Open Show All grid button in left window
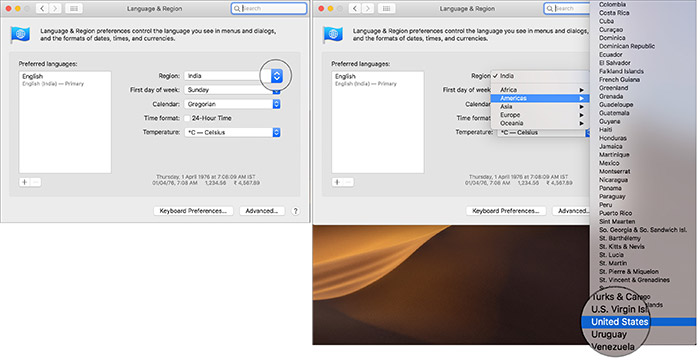 (74, 8)
